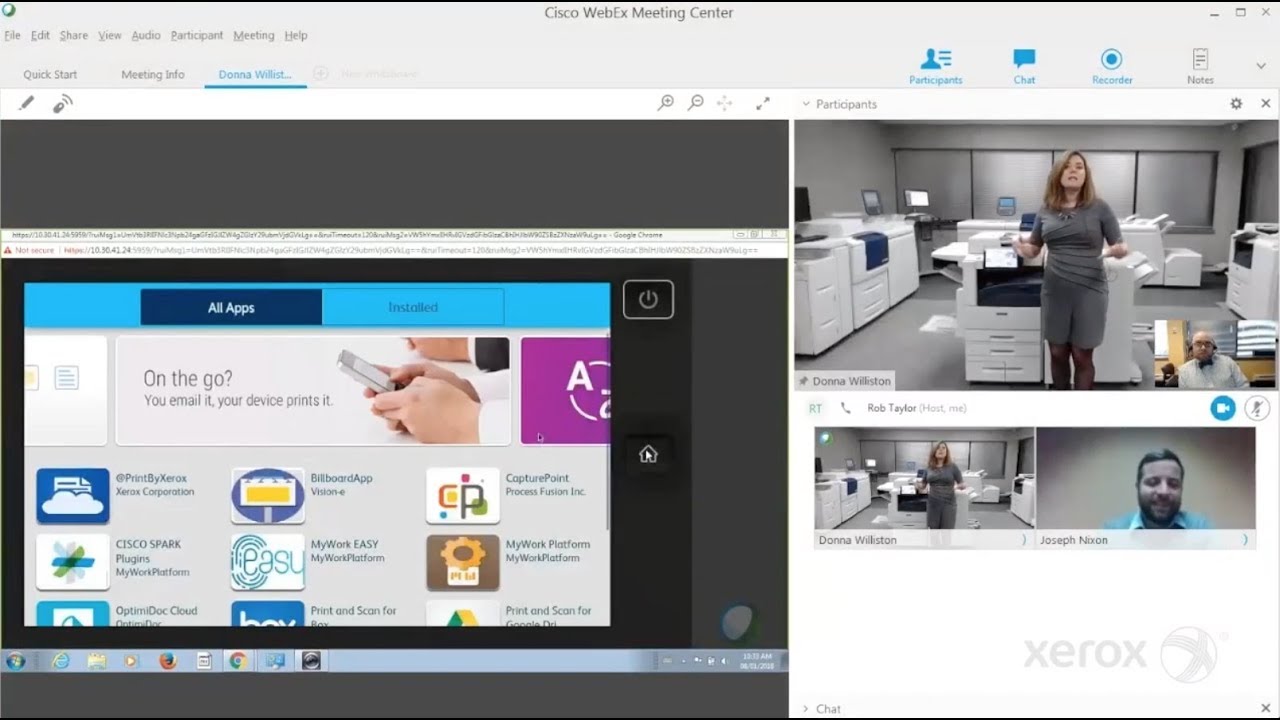1280x720 pixels.
Task: Expand the more panels chevron beside Notes
Action: tap(1260, 66)
